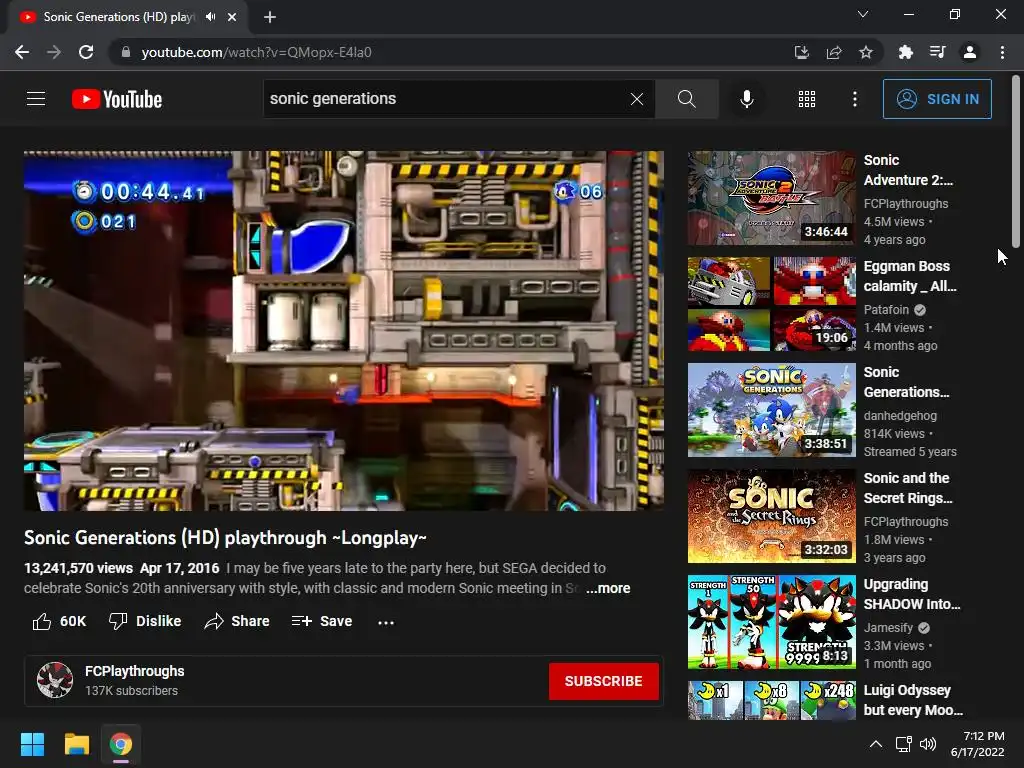Open the media control icon in Chrome

coord(937,52)
